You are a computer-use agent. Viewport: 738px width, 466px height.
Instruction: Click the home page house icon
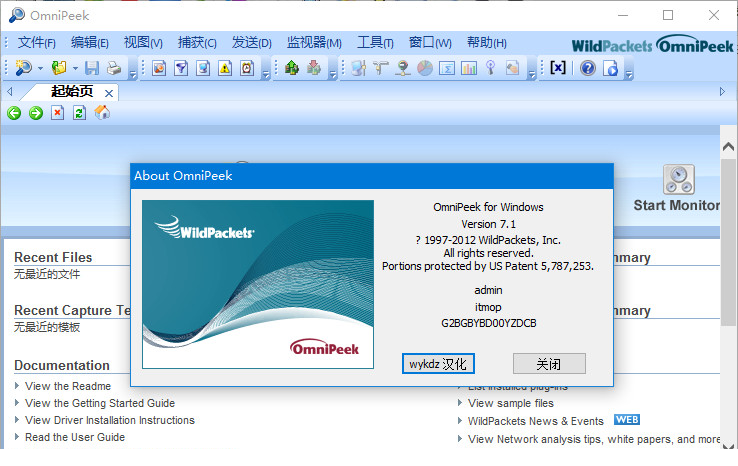102,112
